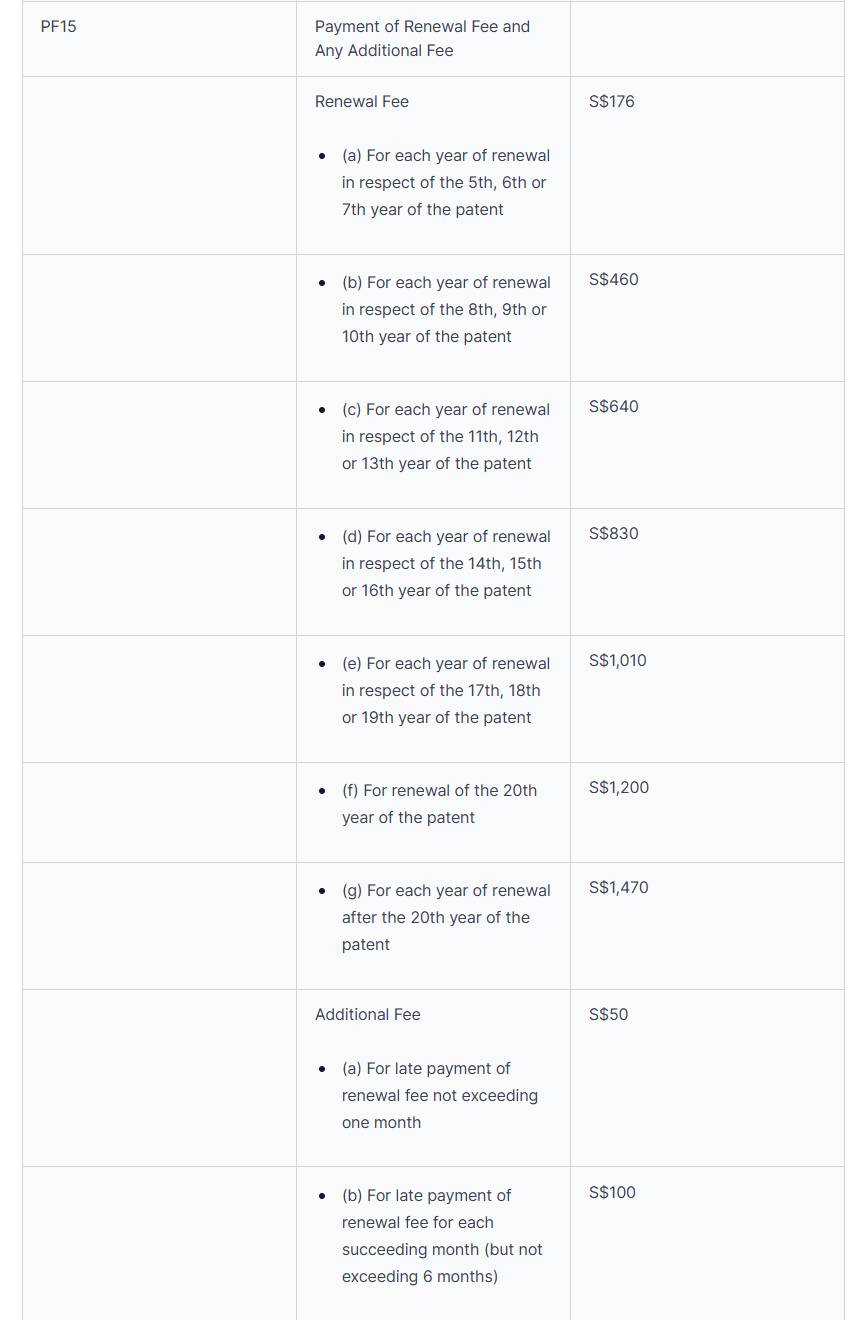Click the 8th, 9th or 10th year item
Image resolution: width=867 pixels, height=1320 pixels.
click(x=445, y=310)
